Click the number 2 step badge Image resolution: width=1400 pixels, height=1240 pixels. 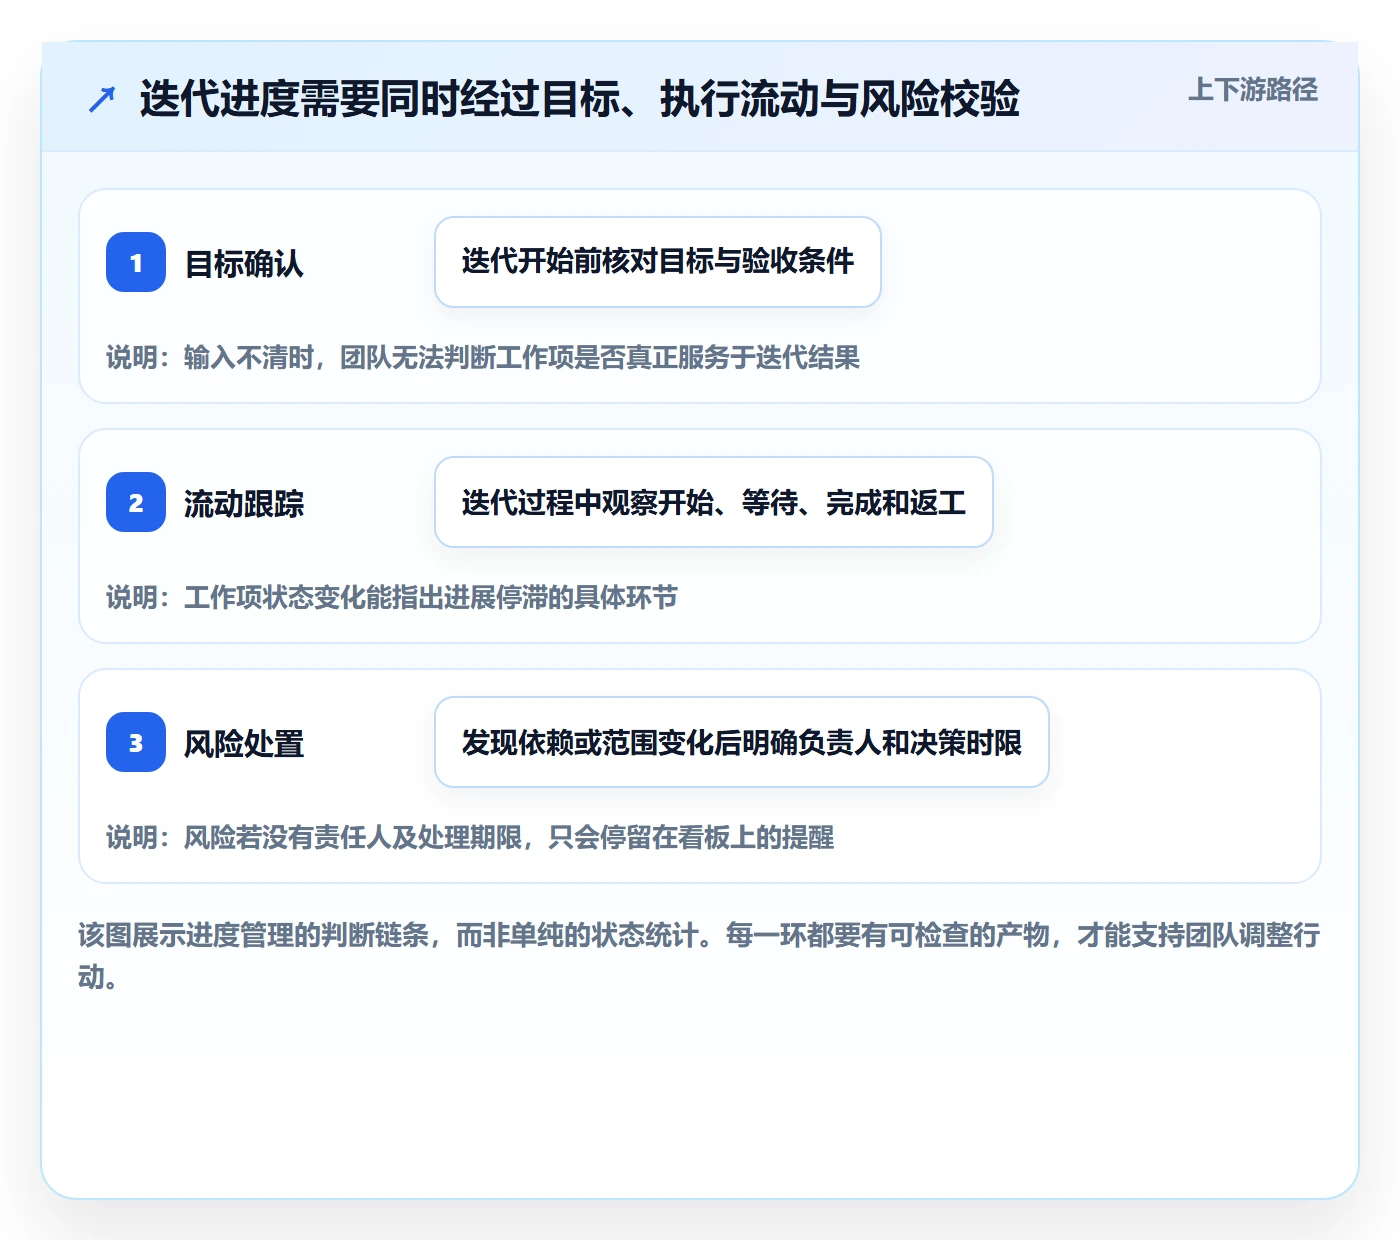[136, 502]
